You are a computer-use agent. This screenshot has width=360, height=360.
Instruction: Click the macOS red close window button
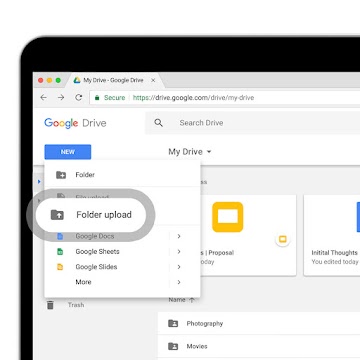tap(41, 80)
